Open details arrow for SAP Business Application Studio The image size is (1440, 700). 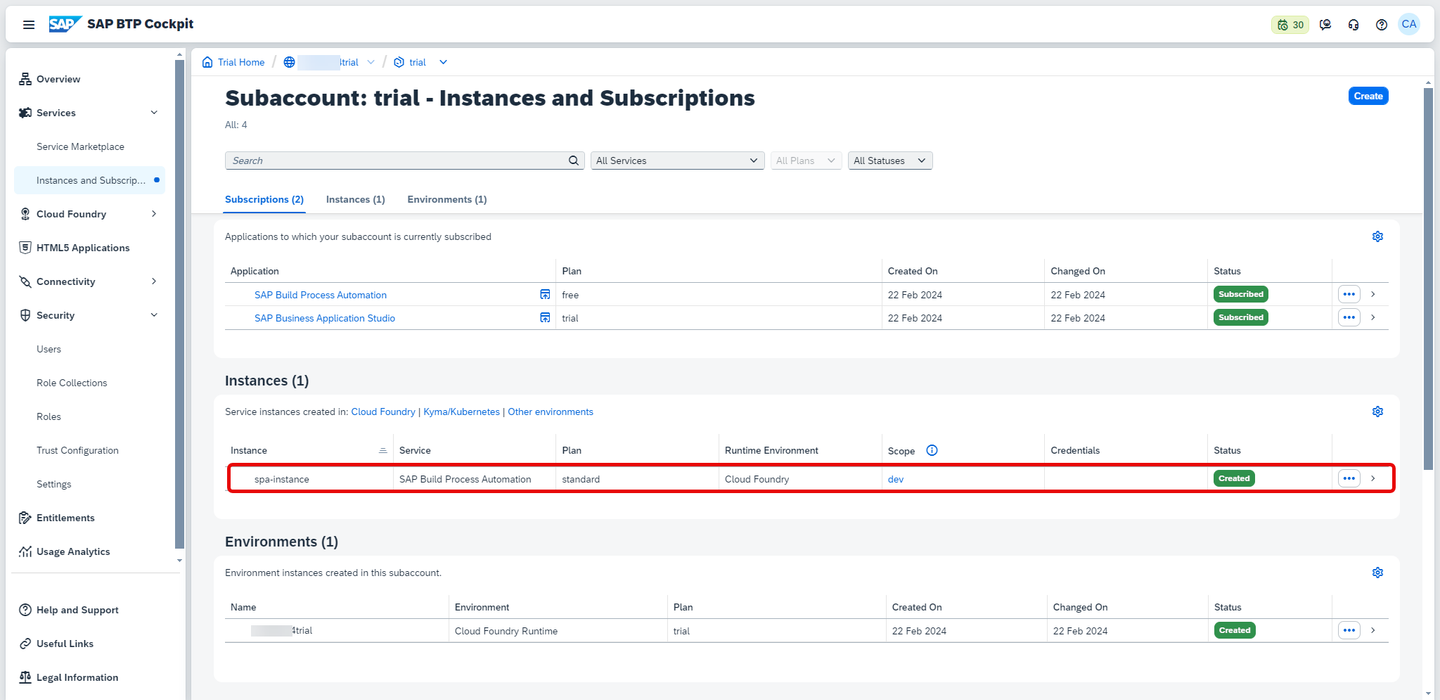[x=1373, y=317]
